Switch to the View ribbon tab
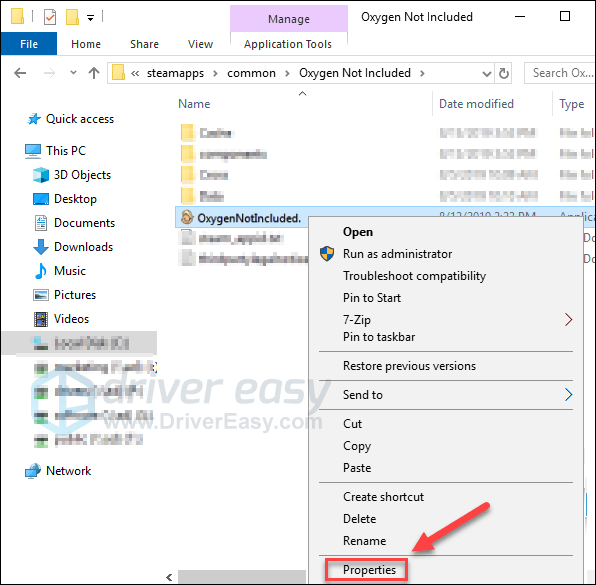The height and width of the screenshot is (585, 596). 200,44
